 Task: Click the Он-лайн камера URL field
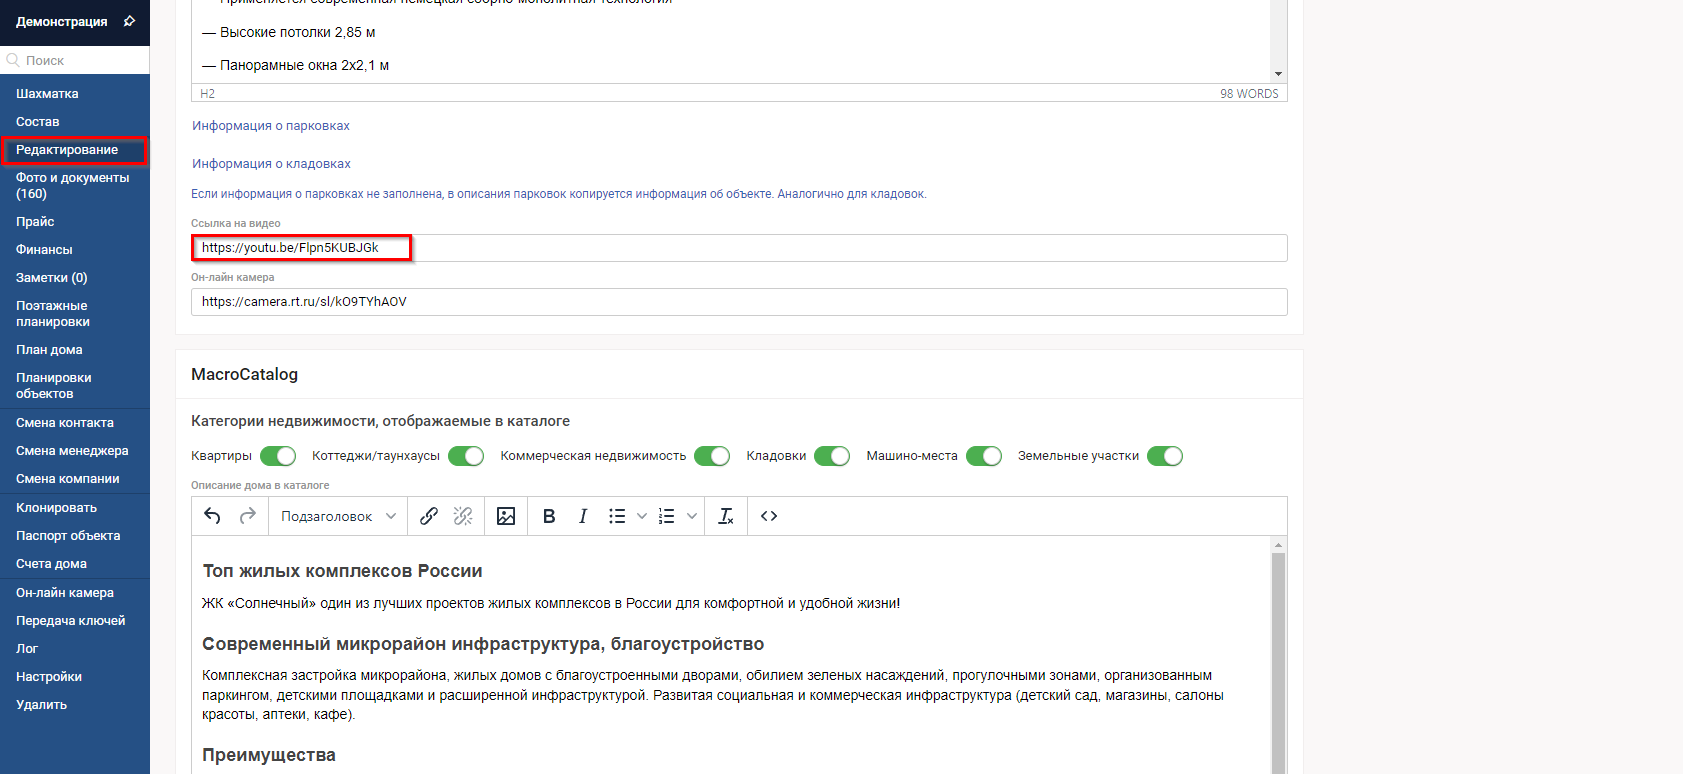pos(738,302)
